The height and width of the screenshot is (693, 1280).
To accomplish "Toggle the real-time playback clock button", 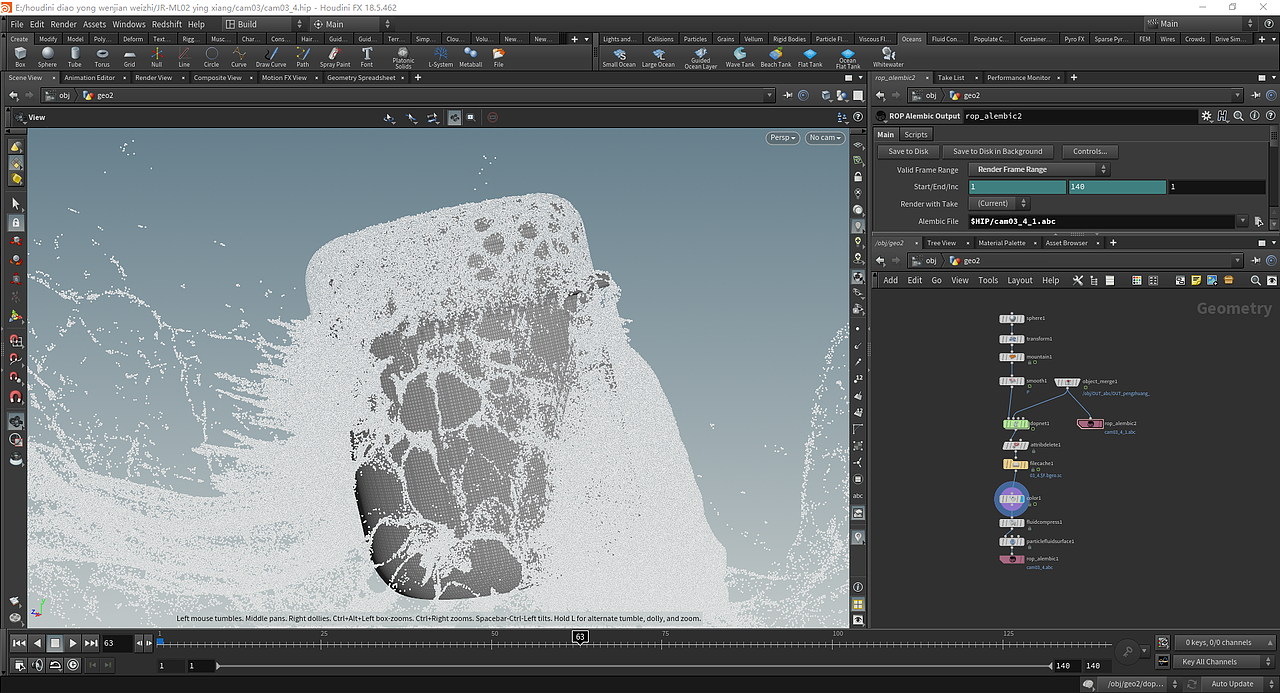I will coord(73,665).
